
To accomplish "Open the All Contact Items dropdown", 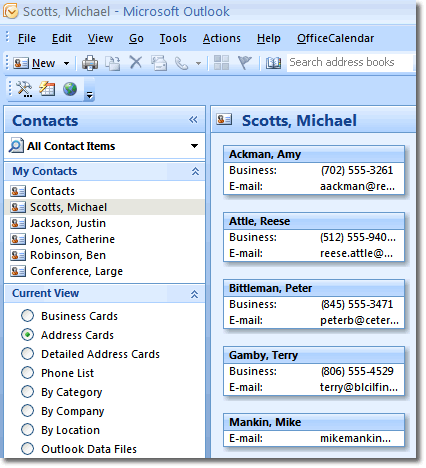I will tap(194, 146).
